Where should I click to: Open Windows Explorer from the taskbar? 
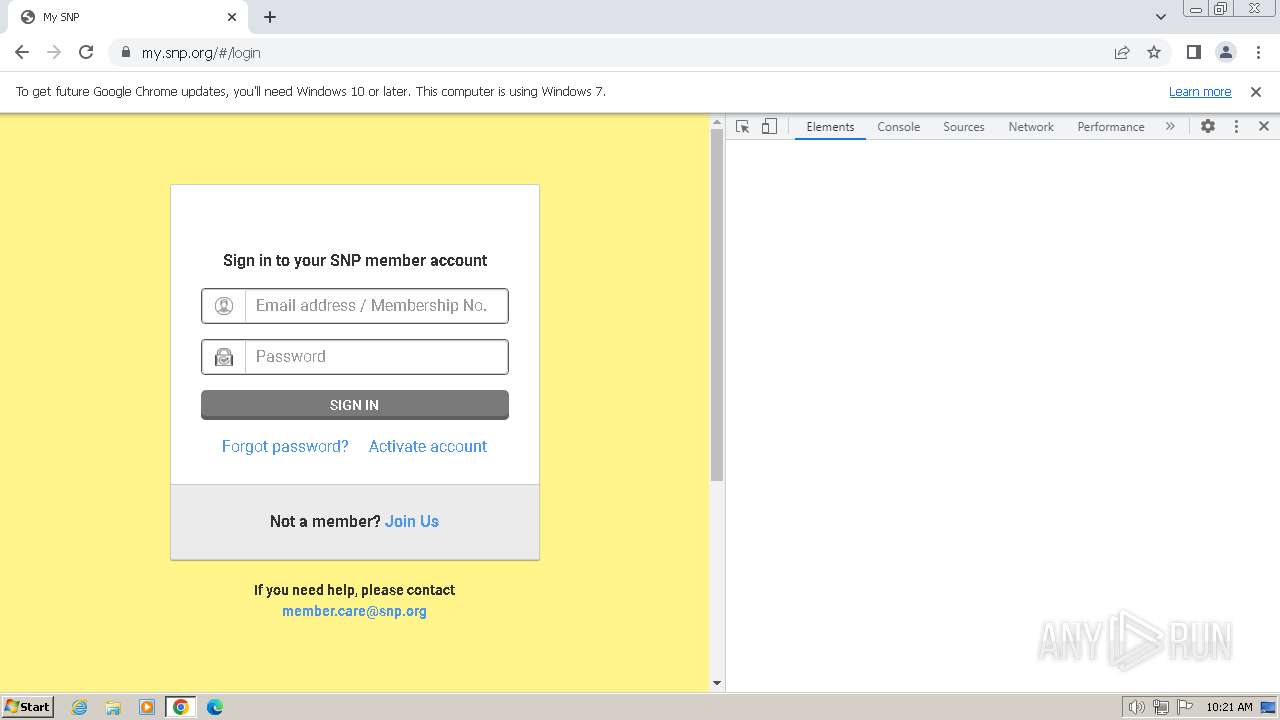click(113, 707)
